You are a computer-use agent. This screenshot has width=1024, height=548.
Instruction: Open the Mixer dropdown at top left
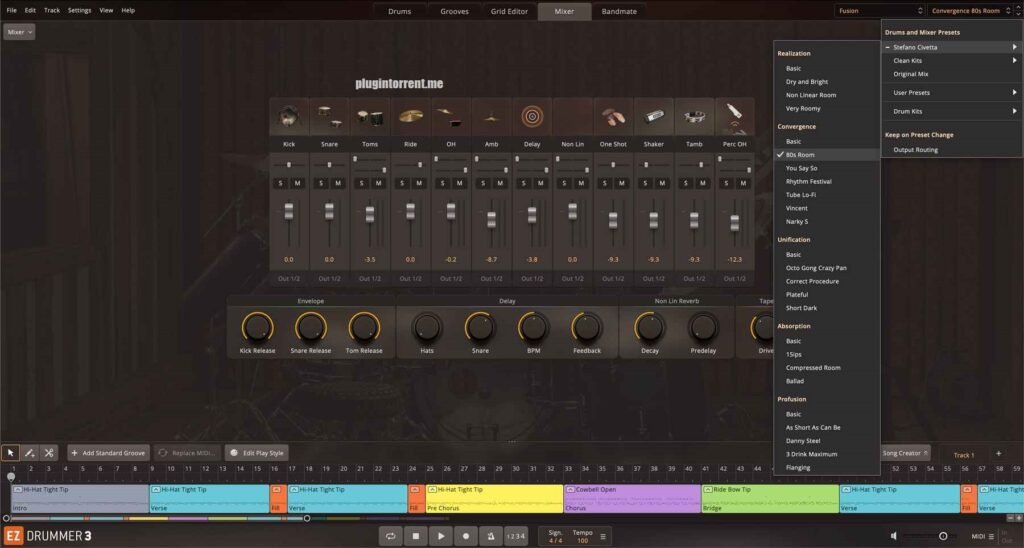tap(19, 31)
